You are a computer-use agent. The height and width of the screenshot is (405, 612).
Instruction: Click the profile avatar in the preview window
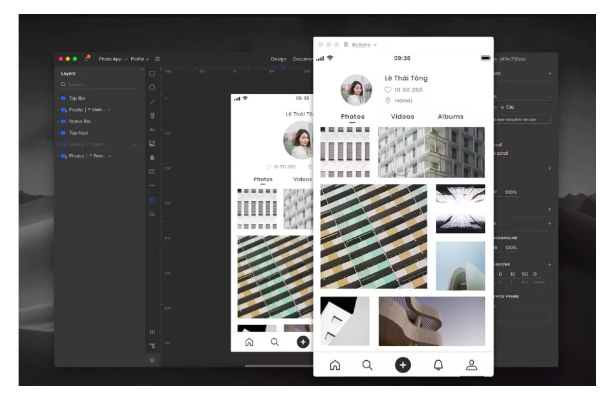coord(356,90)
